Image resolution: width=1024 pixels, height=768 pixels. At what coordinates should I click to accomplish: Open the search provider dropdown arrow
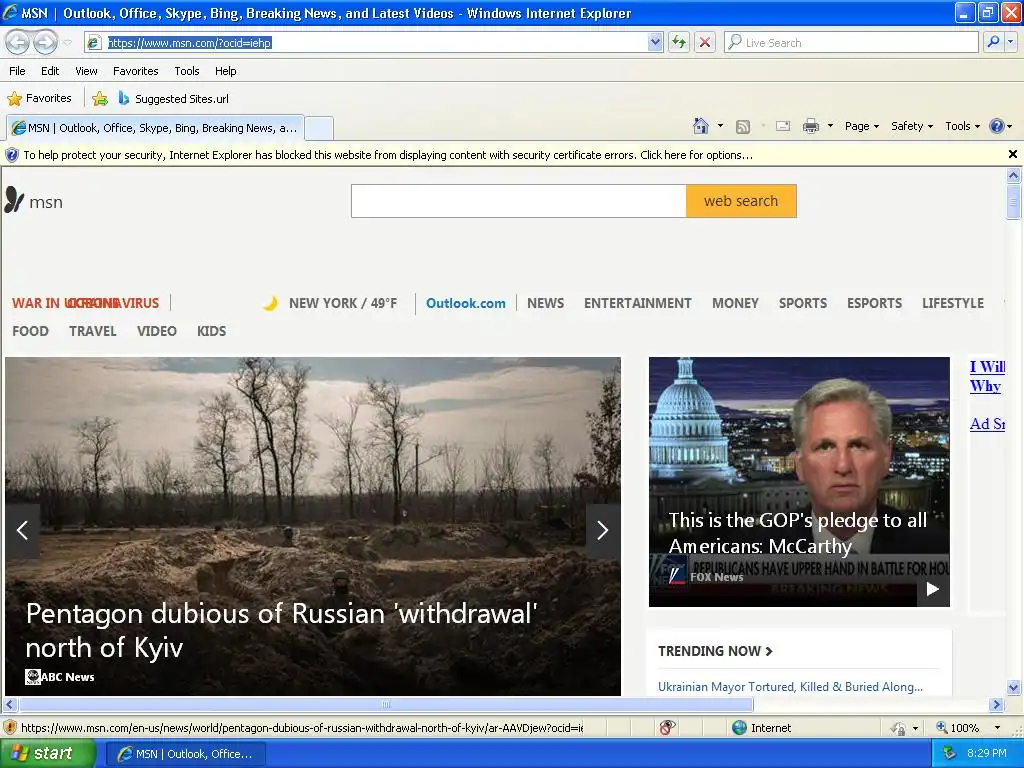click(x=1010, y=42)
